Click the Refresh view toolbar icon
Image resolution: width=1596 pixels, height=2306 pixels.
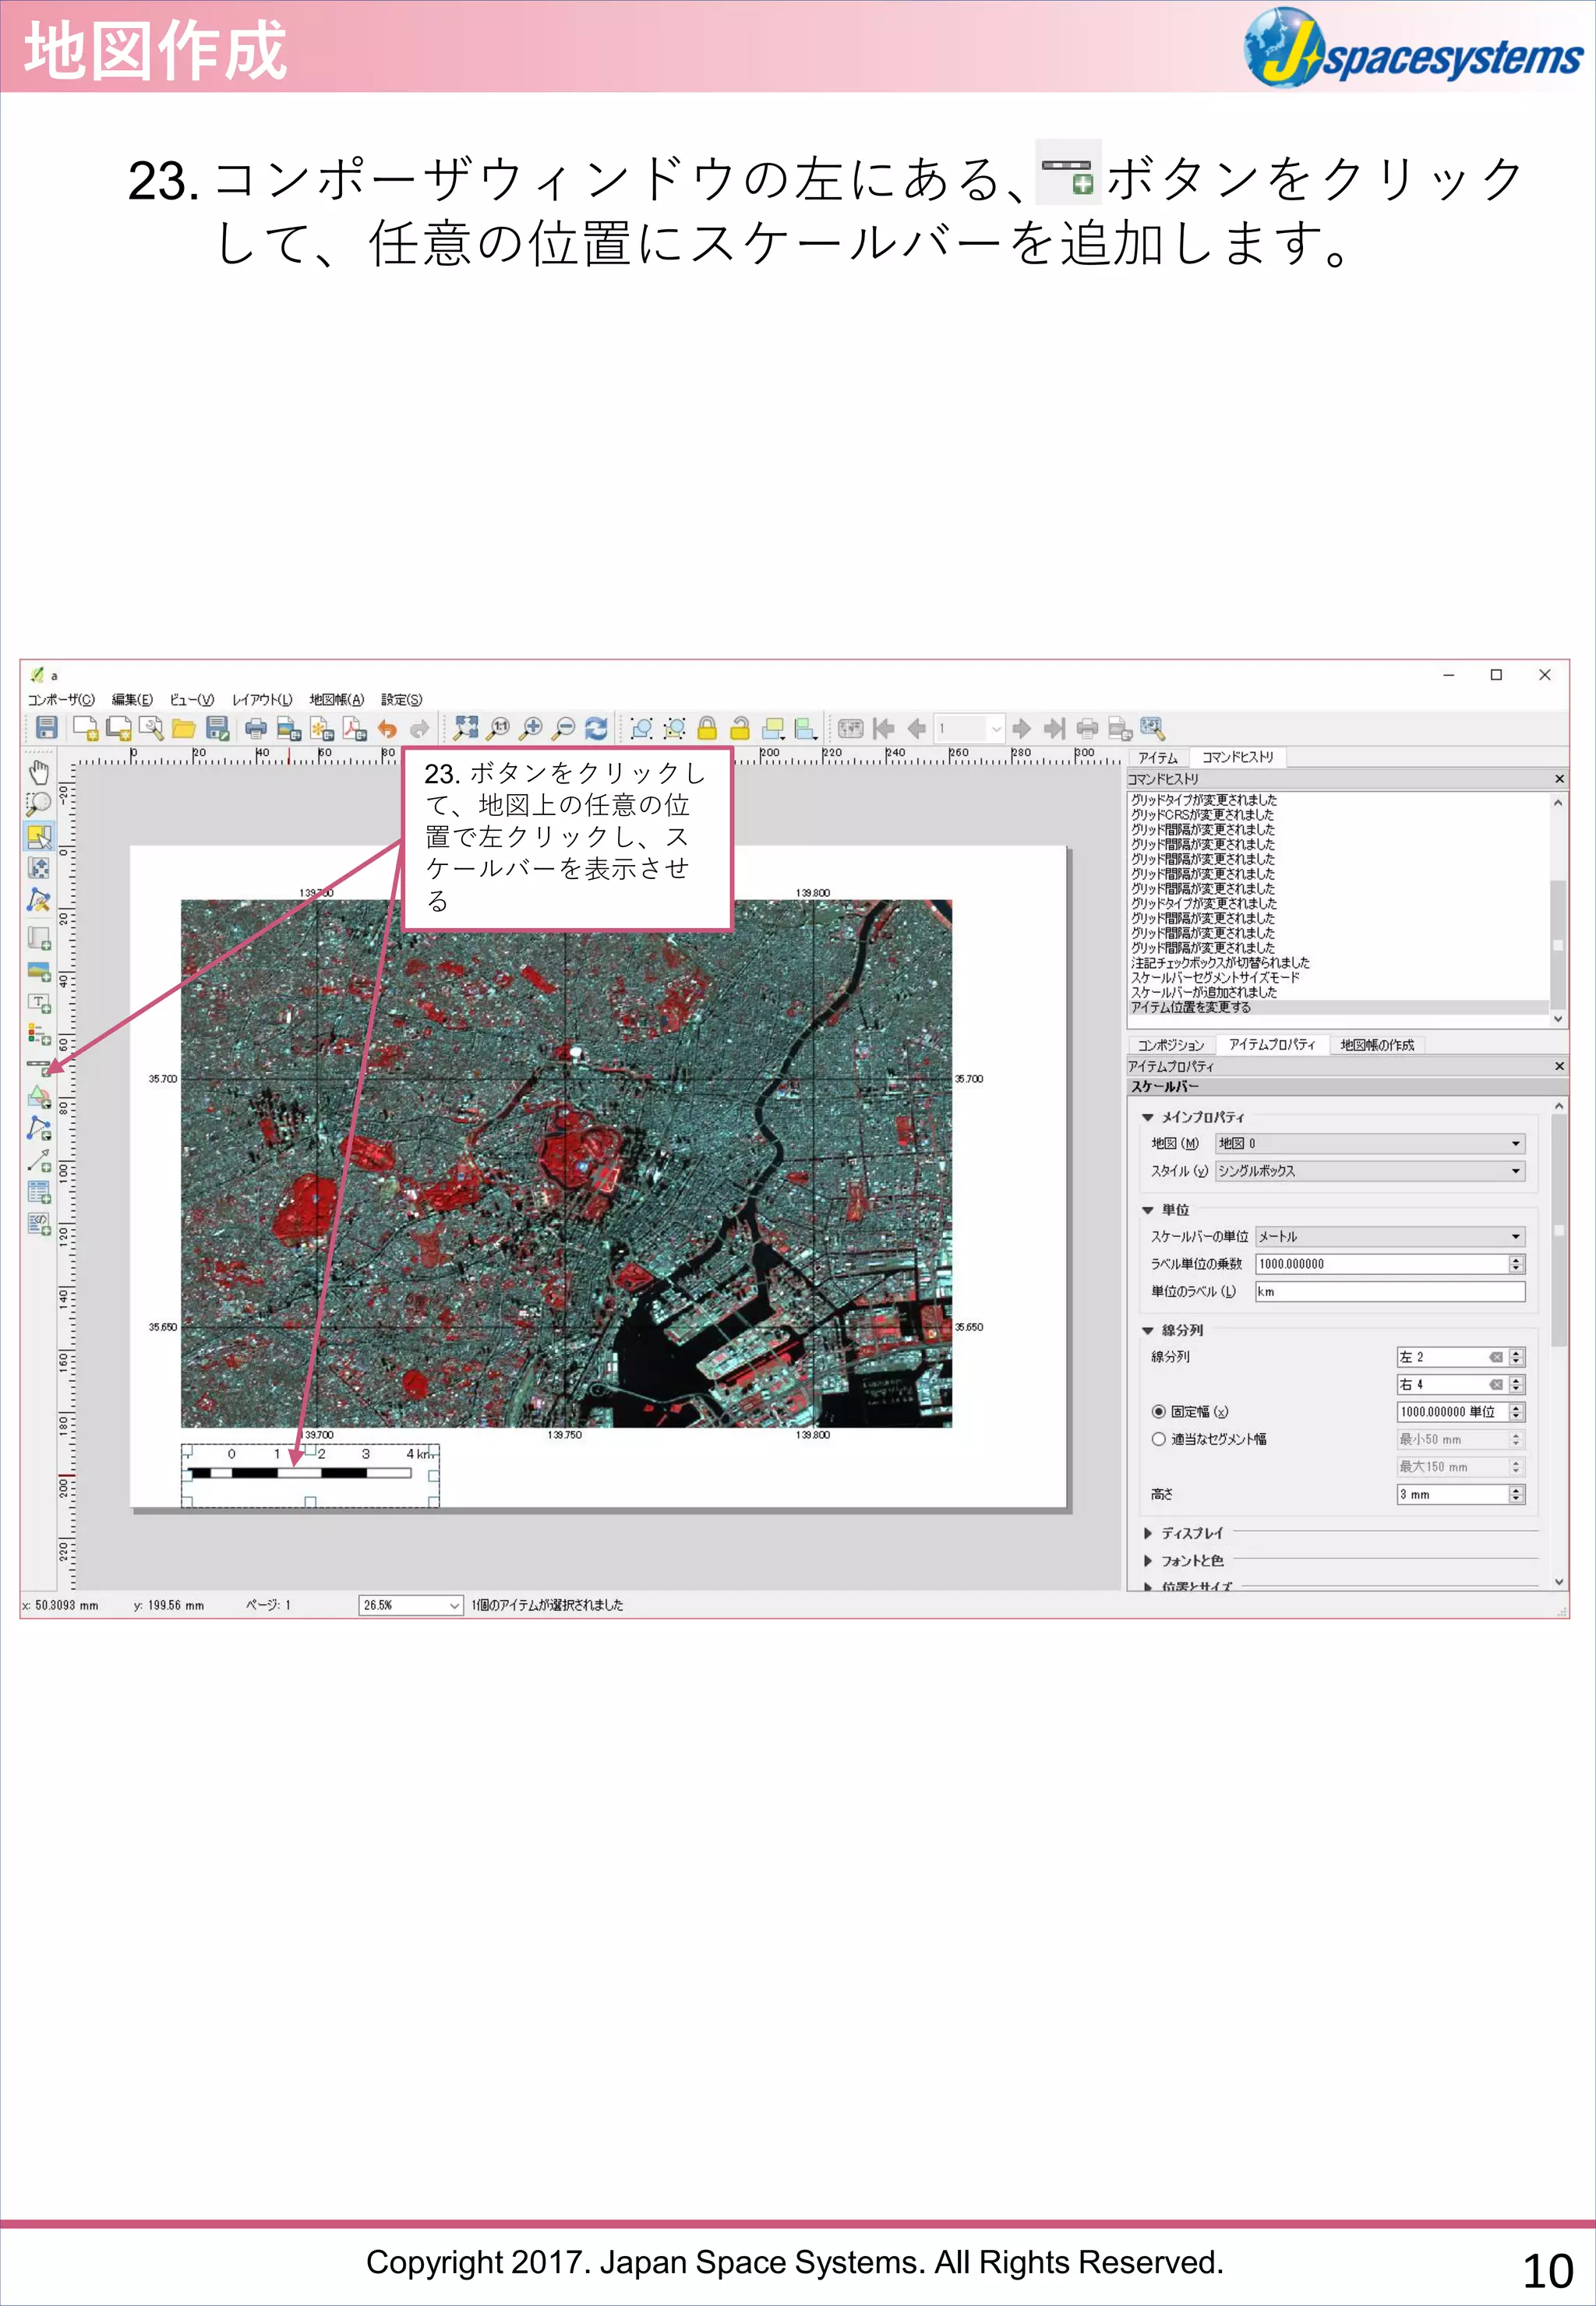pyautogui.click(x=596, y=728)
